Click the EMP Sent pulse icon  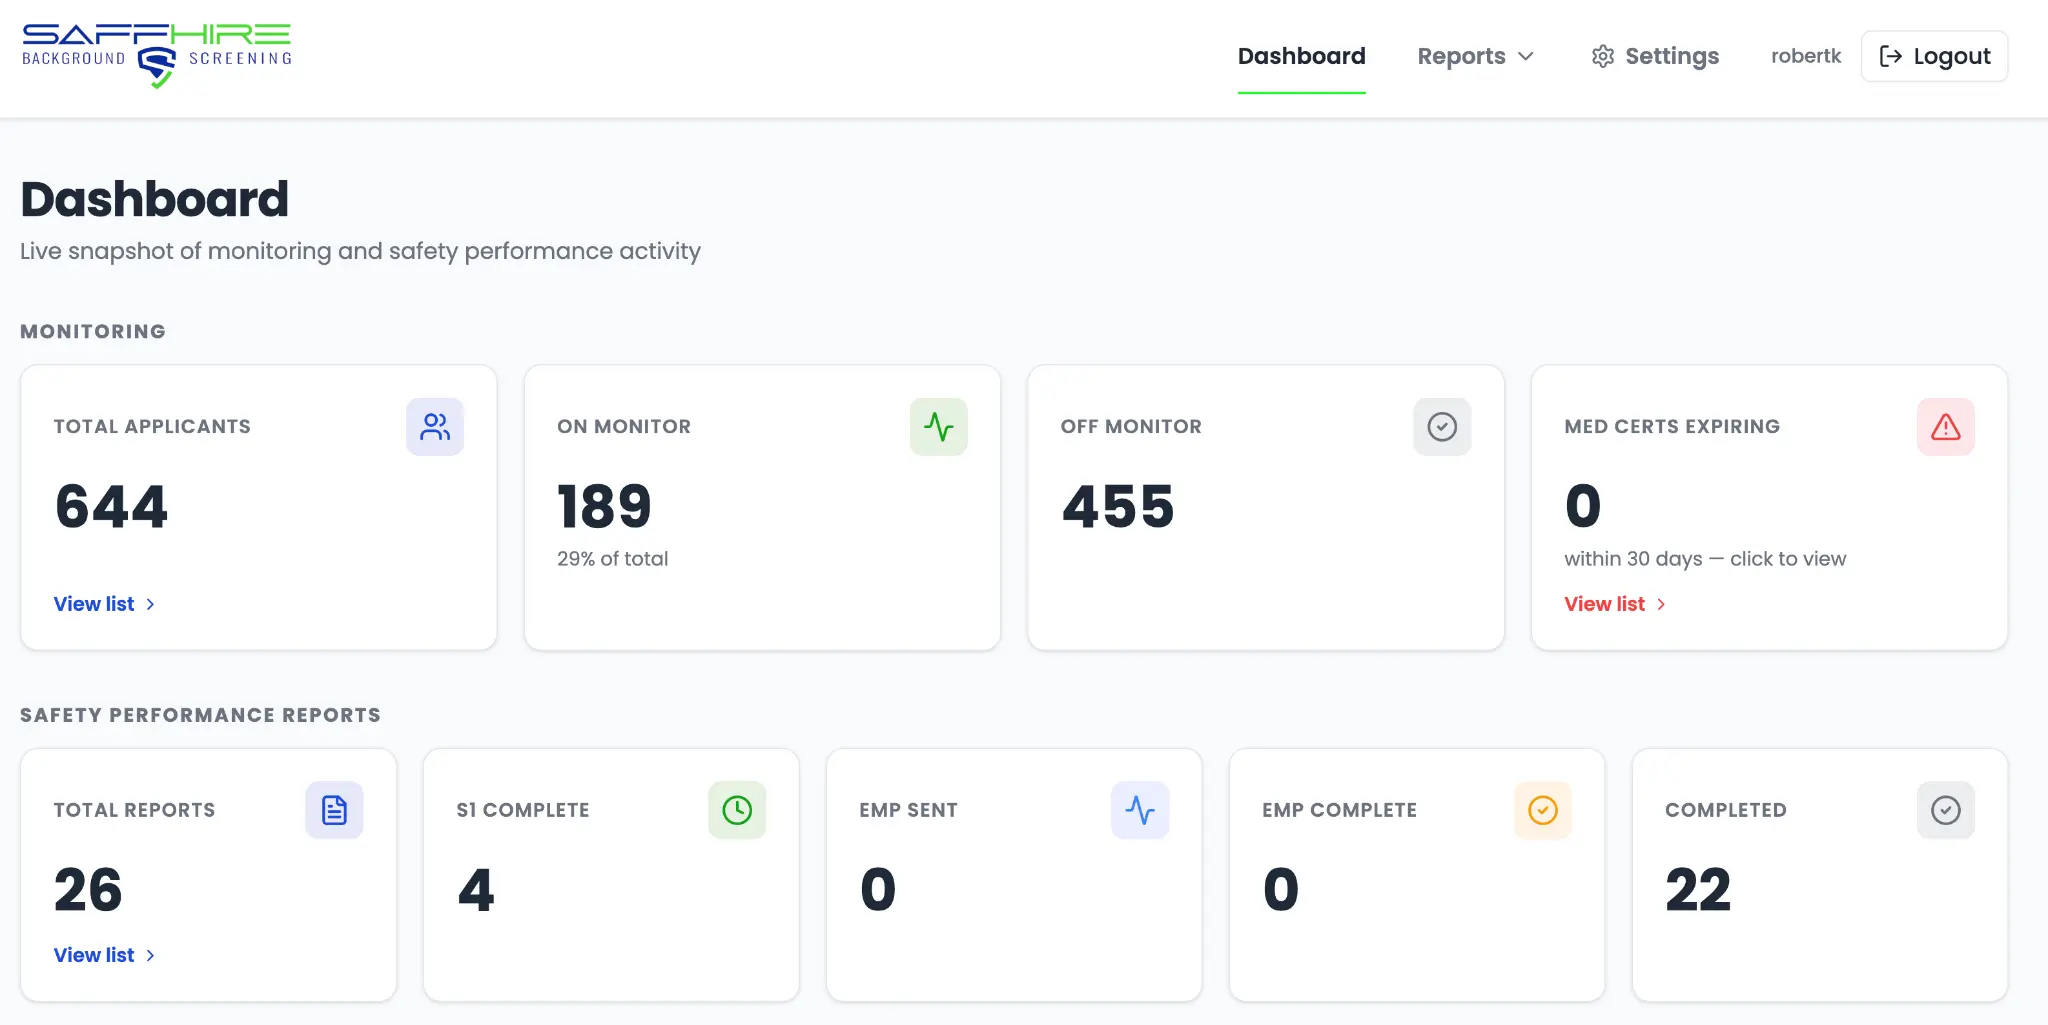(1140, 810)
